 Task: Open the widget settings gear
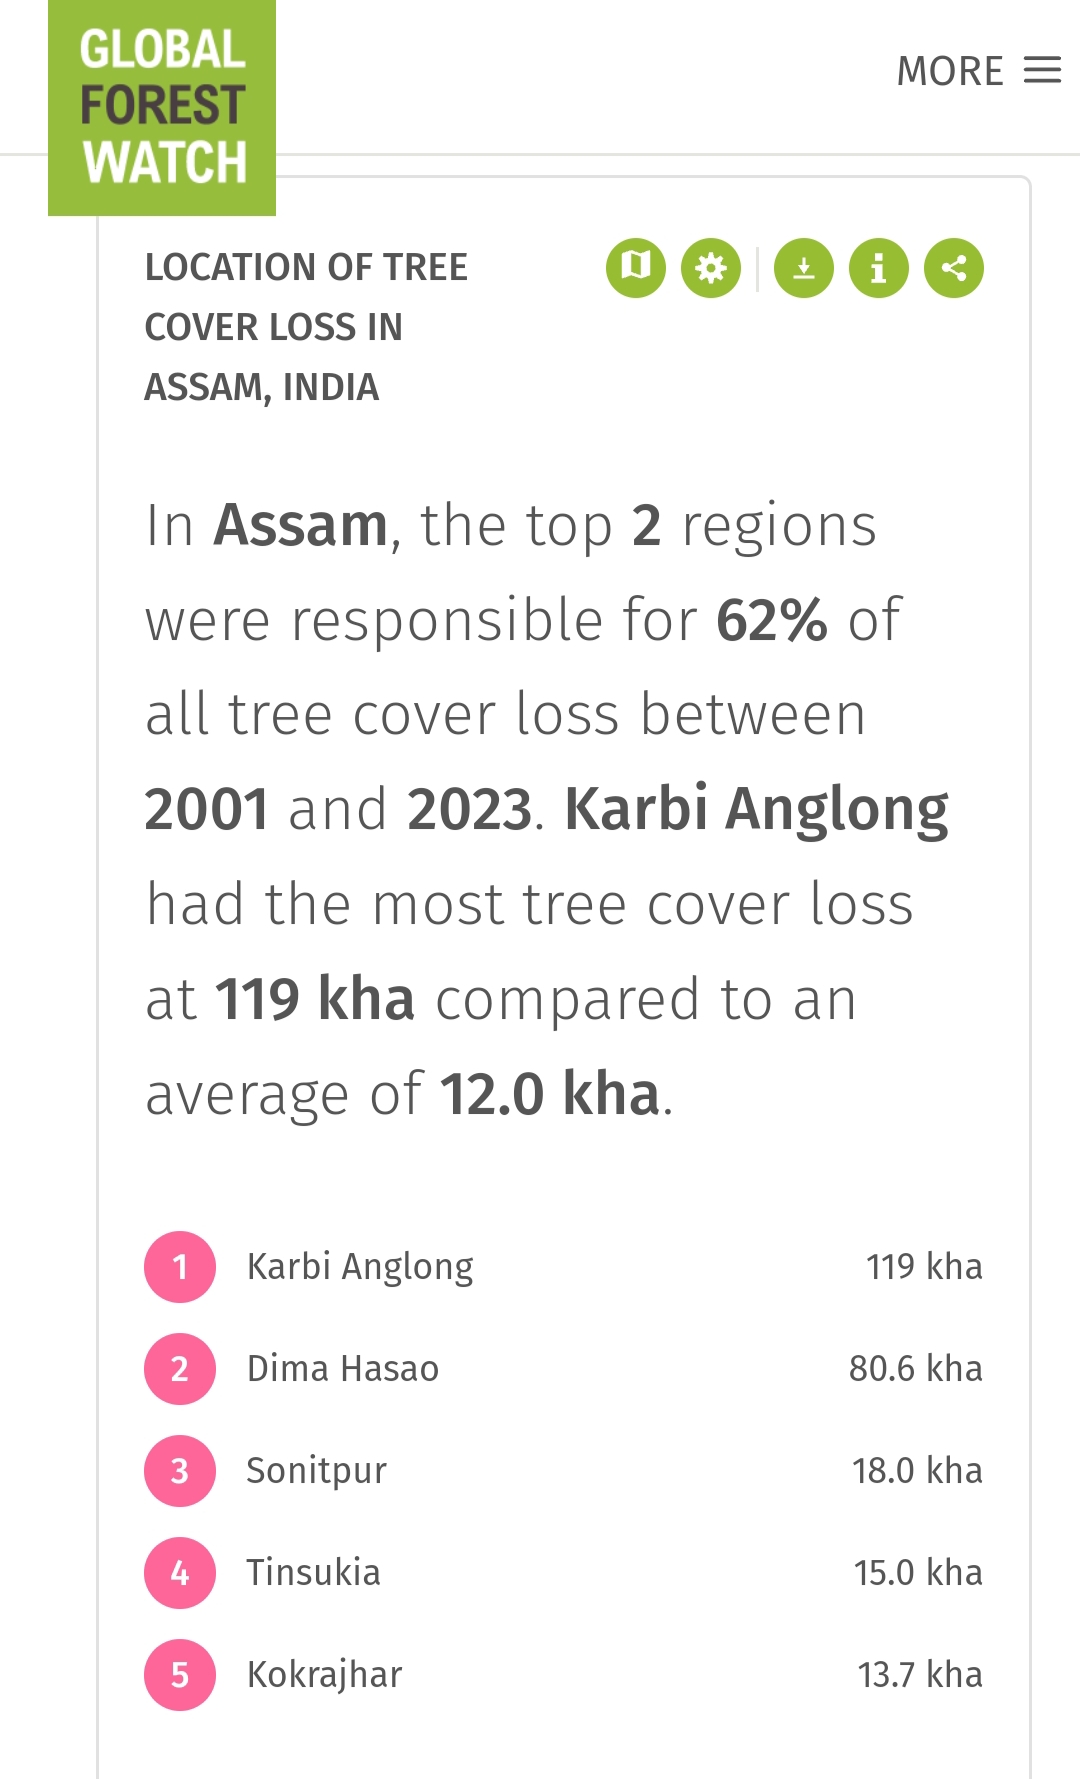click(709, 267)
